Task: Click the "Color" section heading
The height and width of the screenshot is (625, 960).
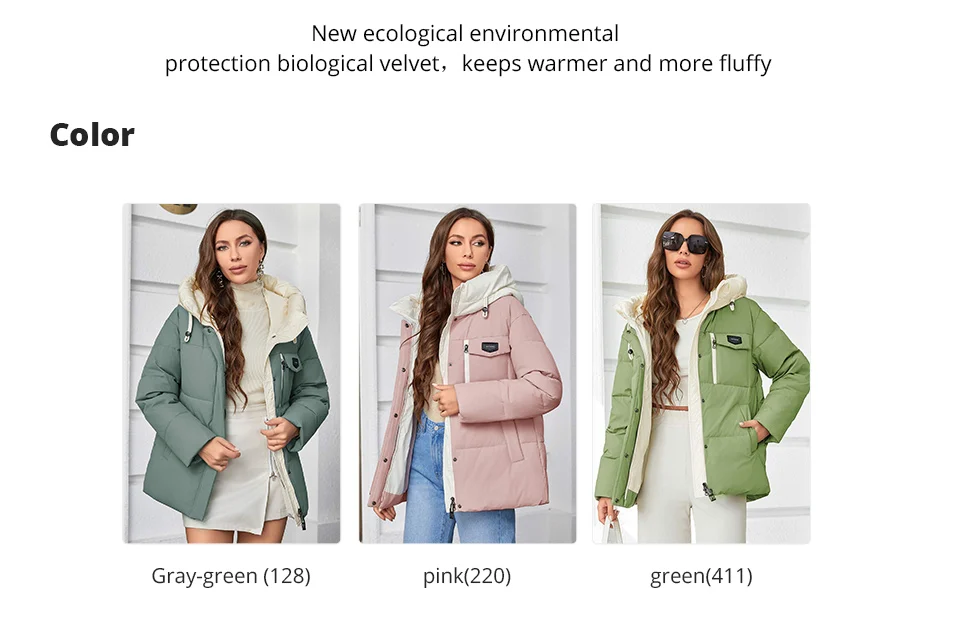Action: 92,135
